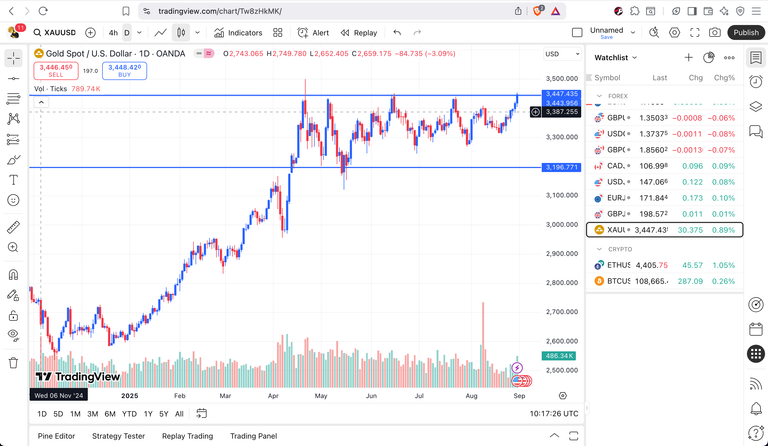768x446 pixels.
Task: Open chart style dropdown arrow
Action: click(x=197, y=33)
